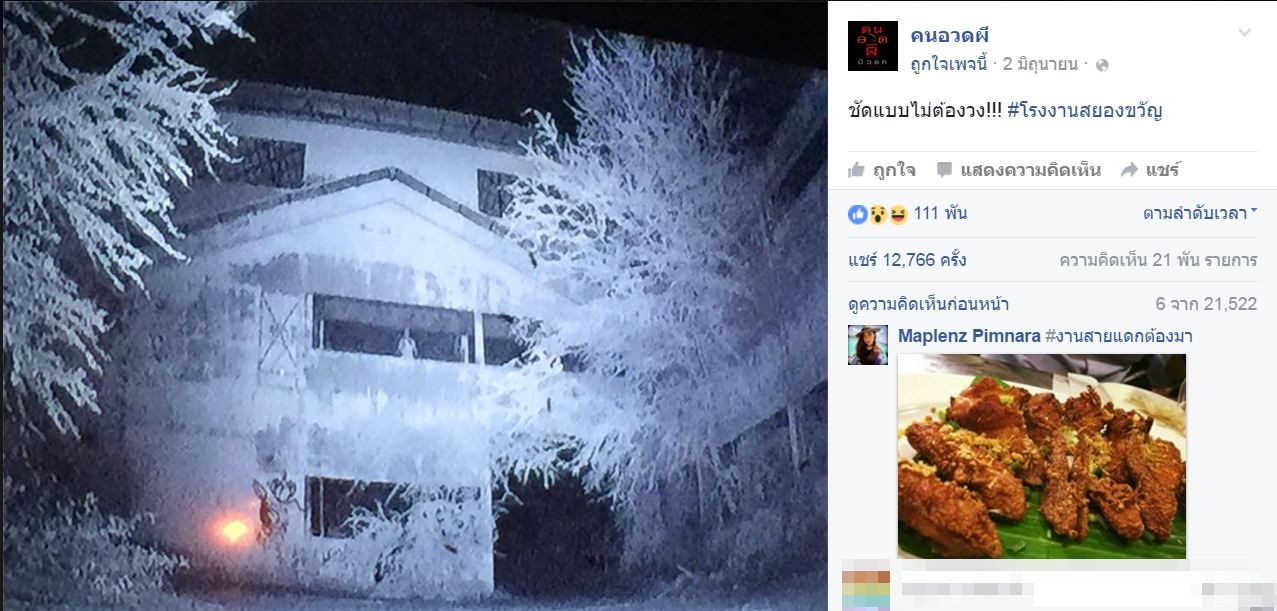The width and height of the screenshot is (1277, 611).
Task: Click the #งานสายแดกต้องมา hashtag
Action: (x=1118, y=336)
